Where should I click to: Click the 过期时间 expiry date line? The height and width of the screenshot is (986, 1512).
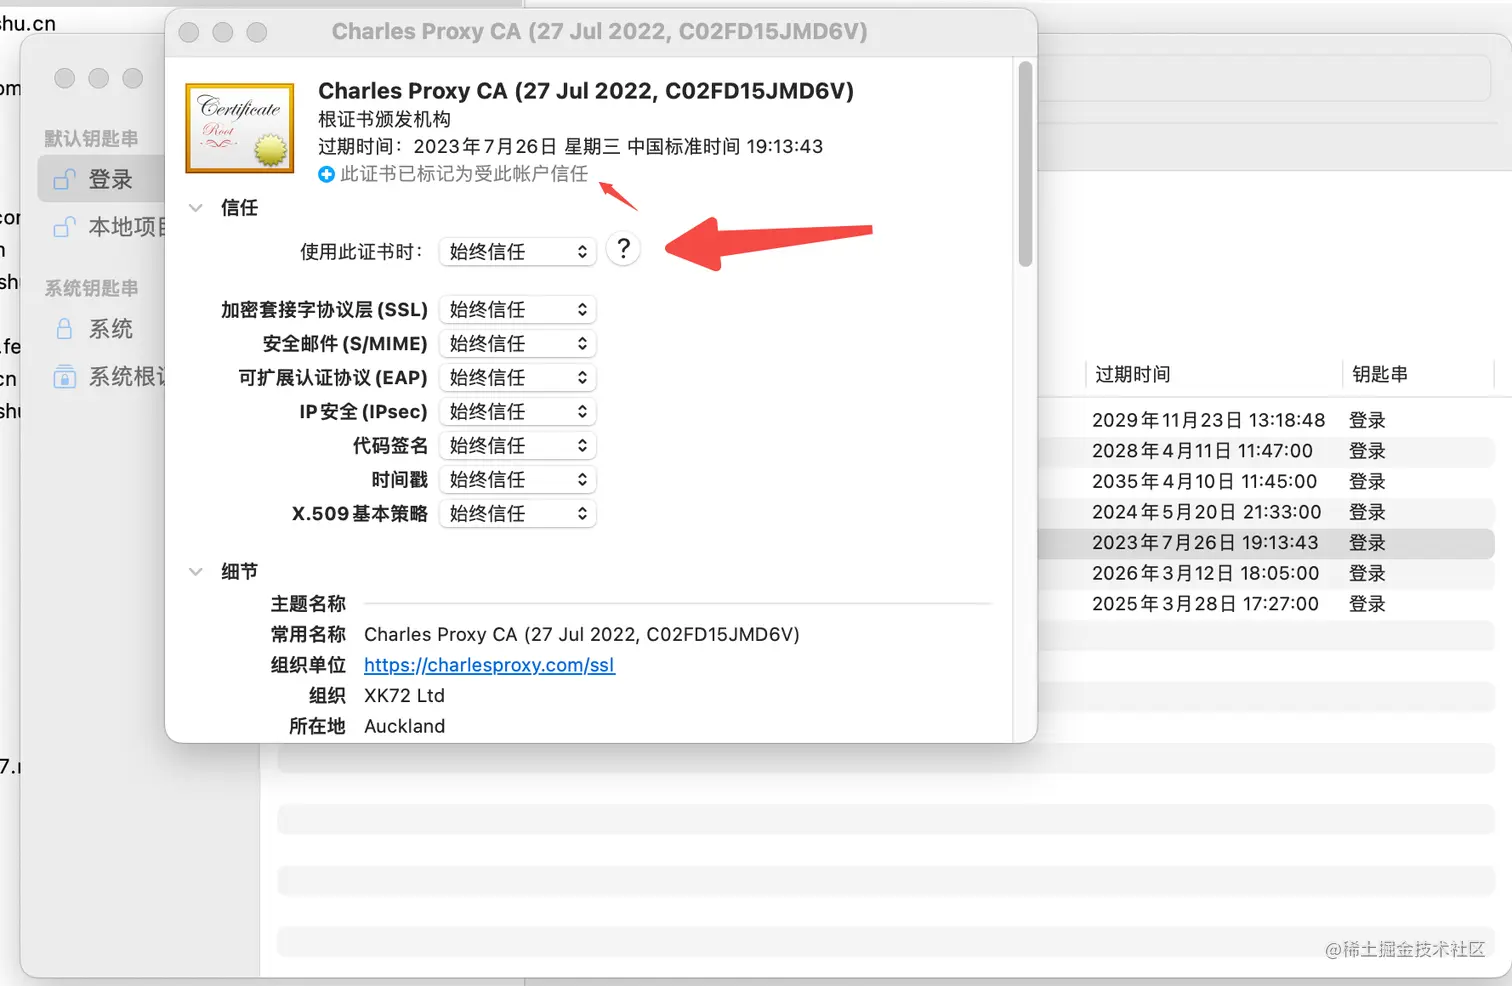point(570,146)
